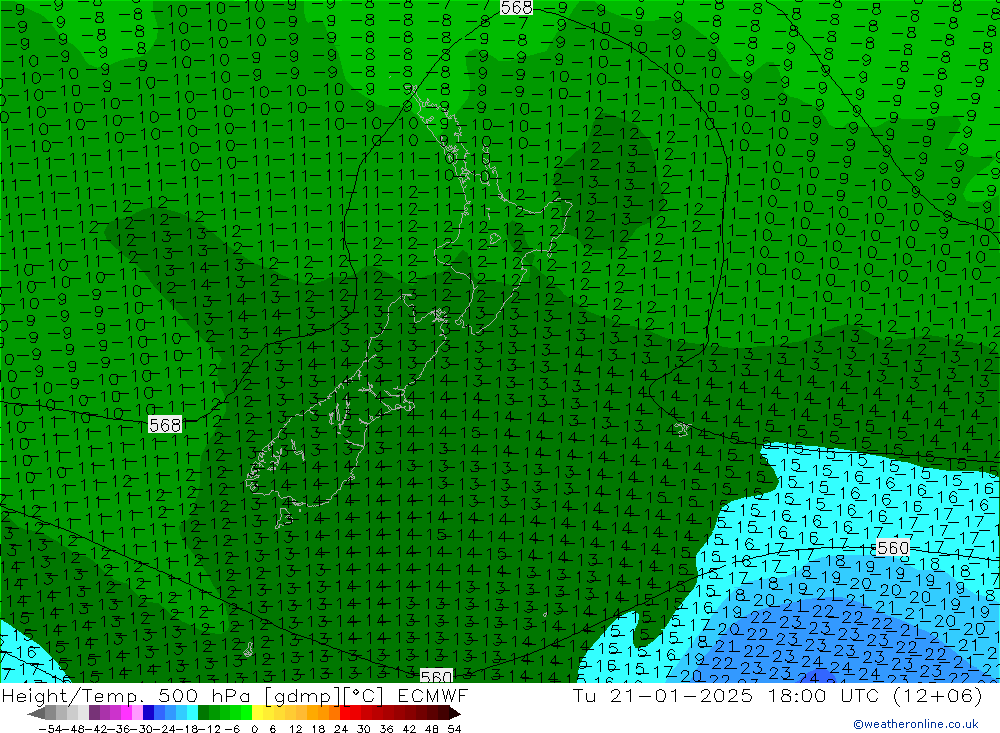
Task: Click the '42' legend value
Action: tap(409, 729)
